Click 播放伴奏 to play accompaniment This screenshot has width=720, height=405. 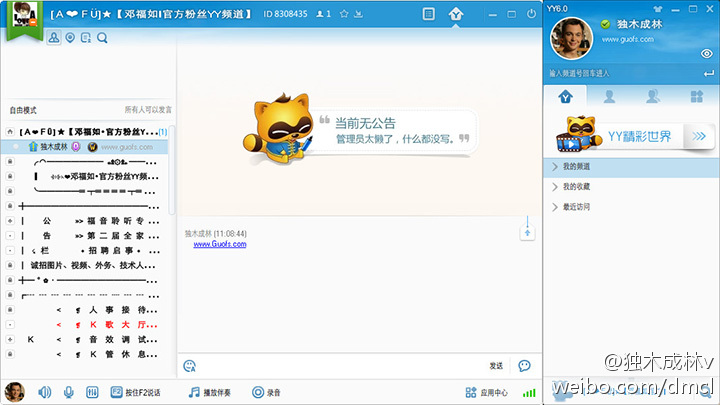210,392
